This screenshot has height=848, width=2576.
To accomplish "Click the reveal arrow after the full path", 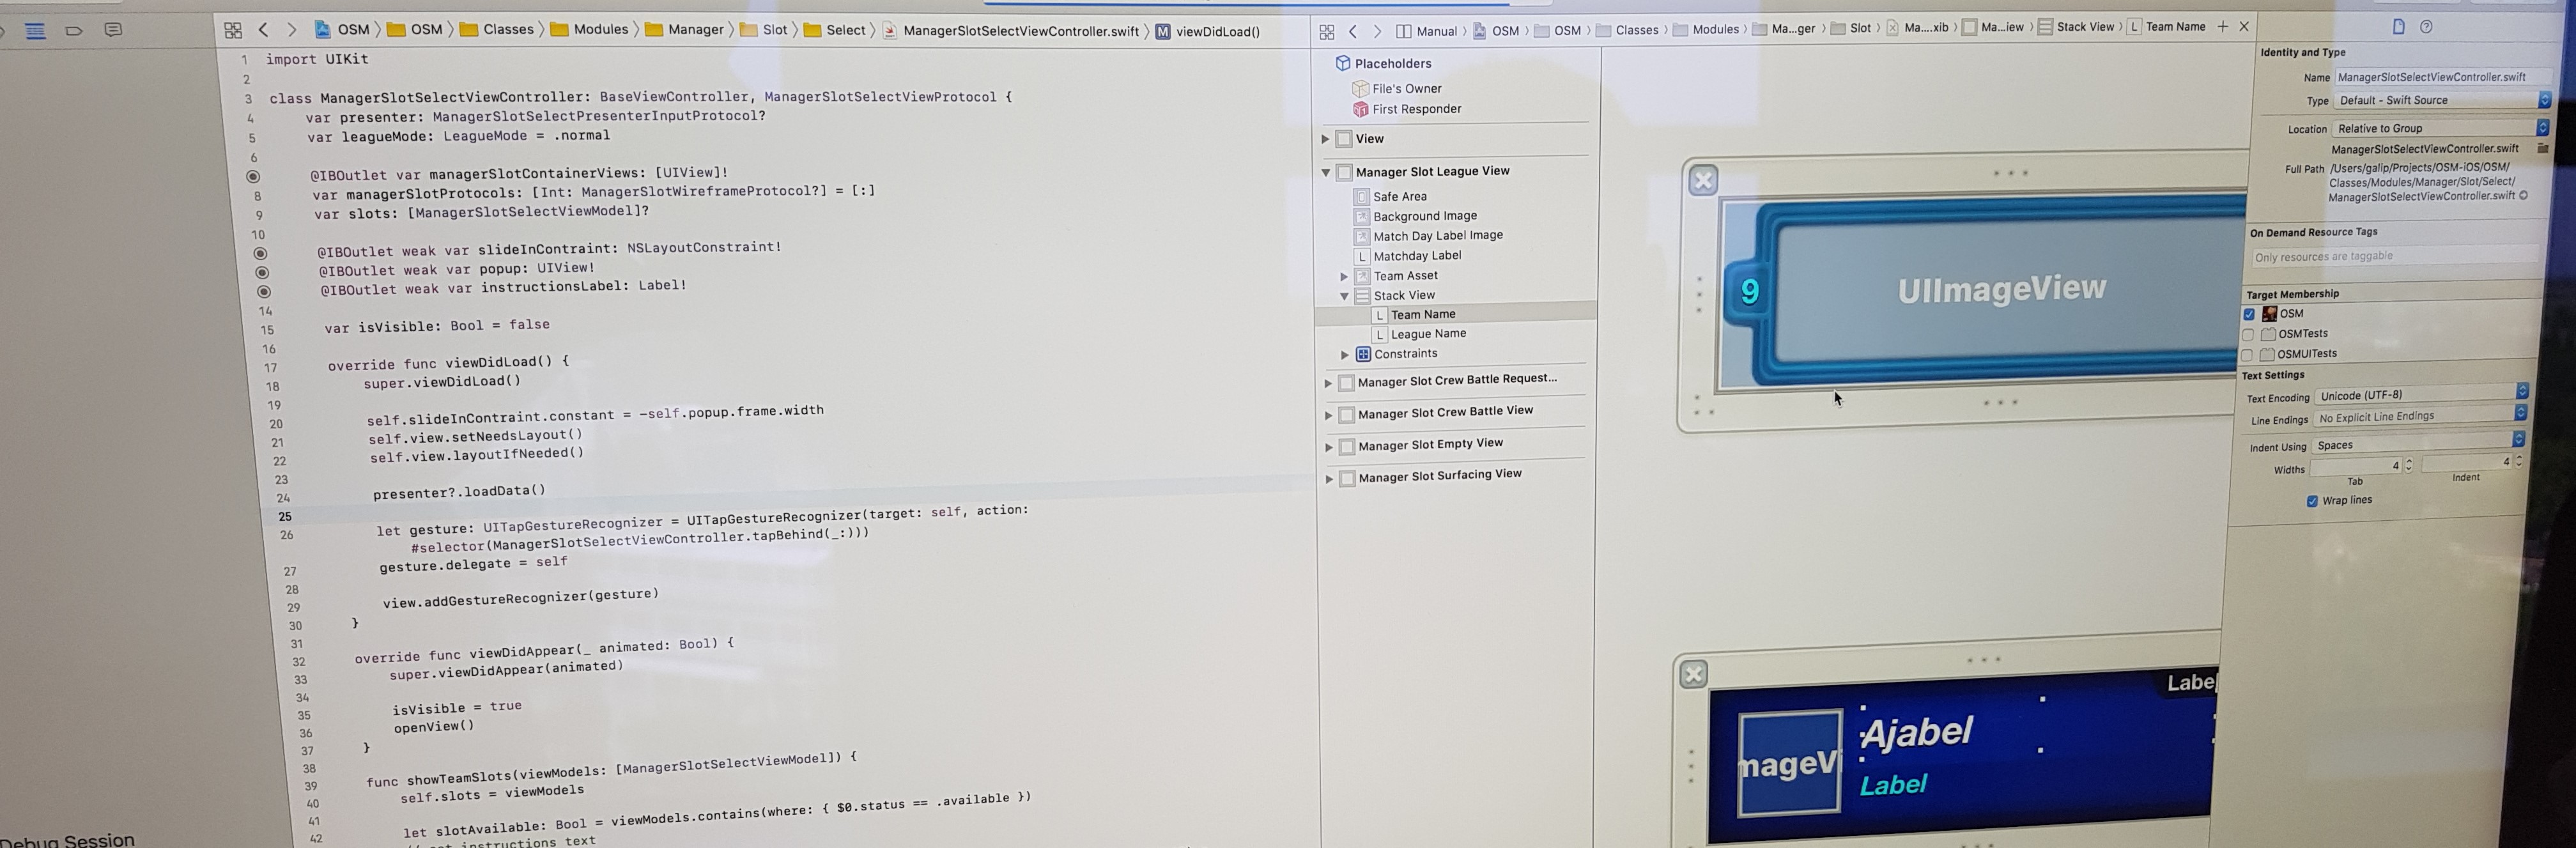I will click(x=2523, y=195).
